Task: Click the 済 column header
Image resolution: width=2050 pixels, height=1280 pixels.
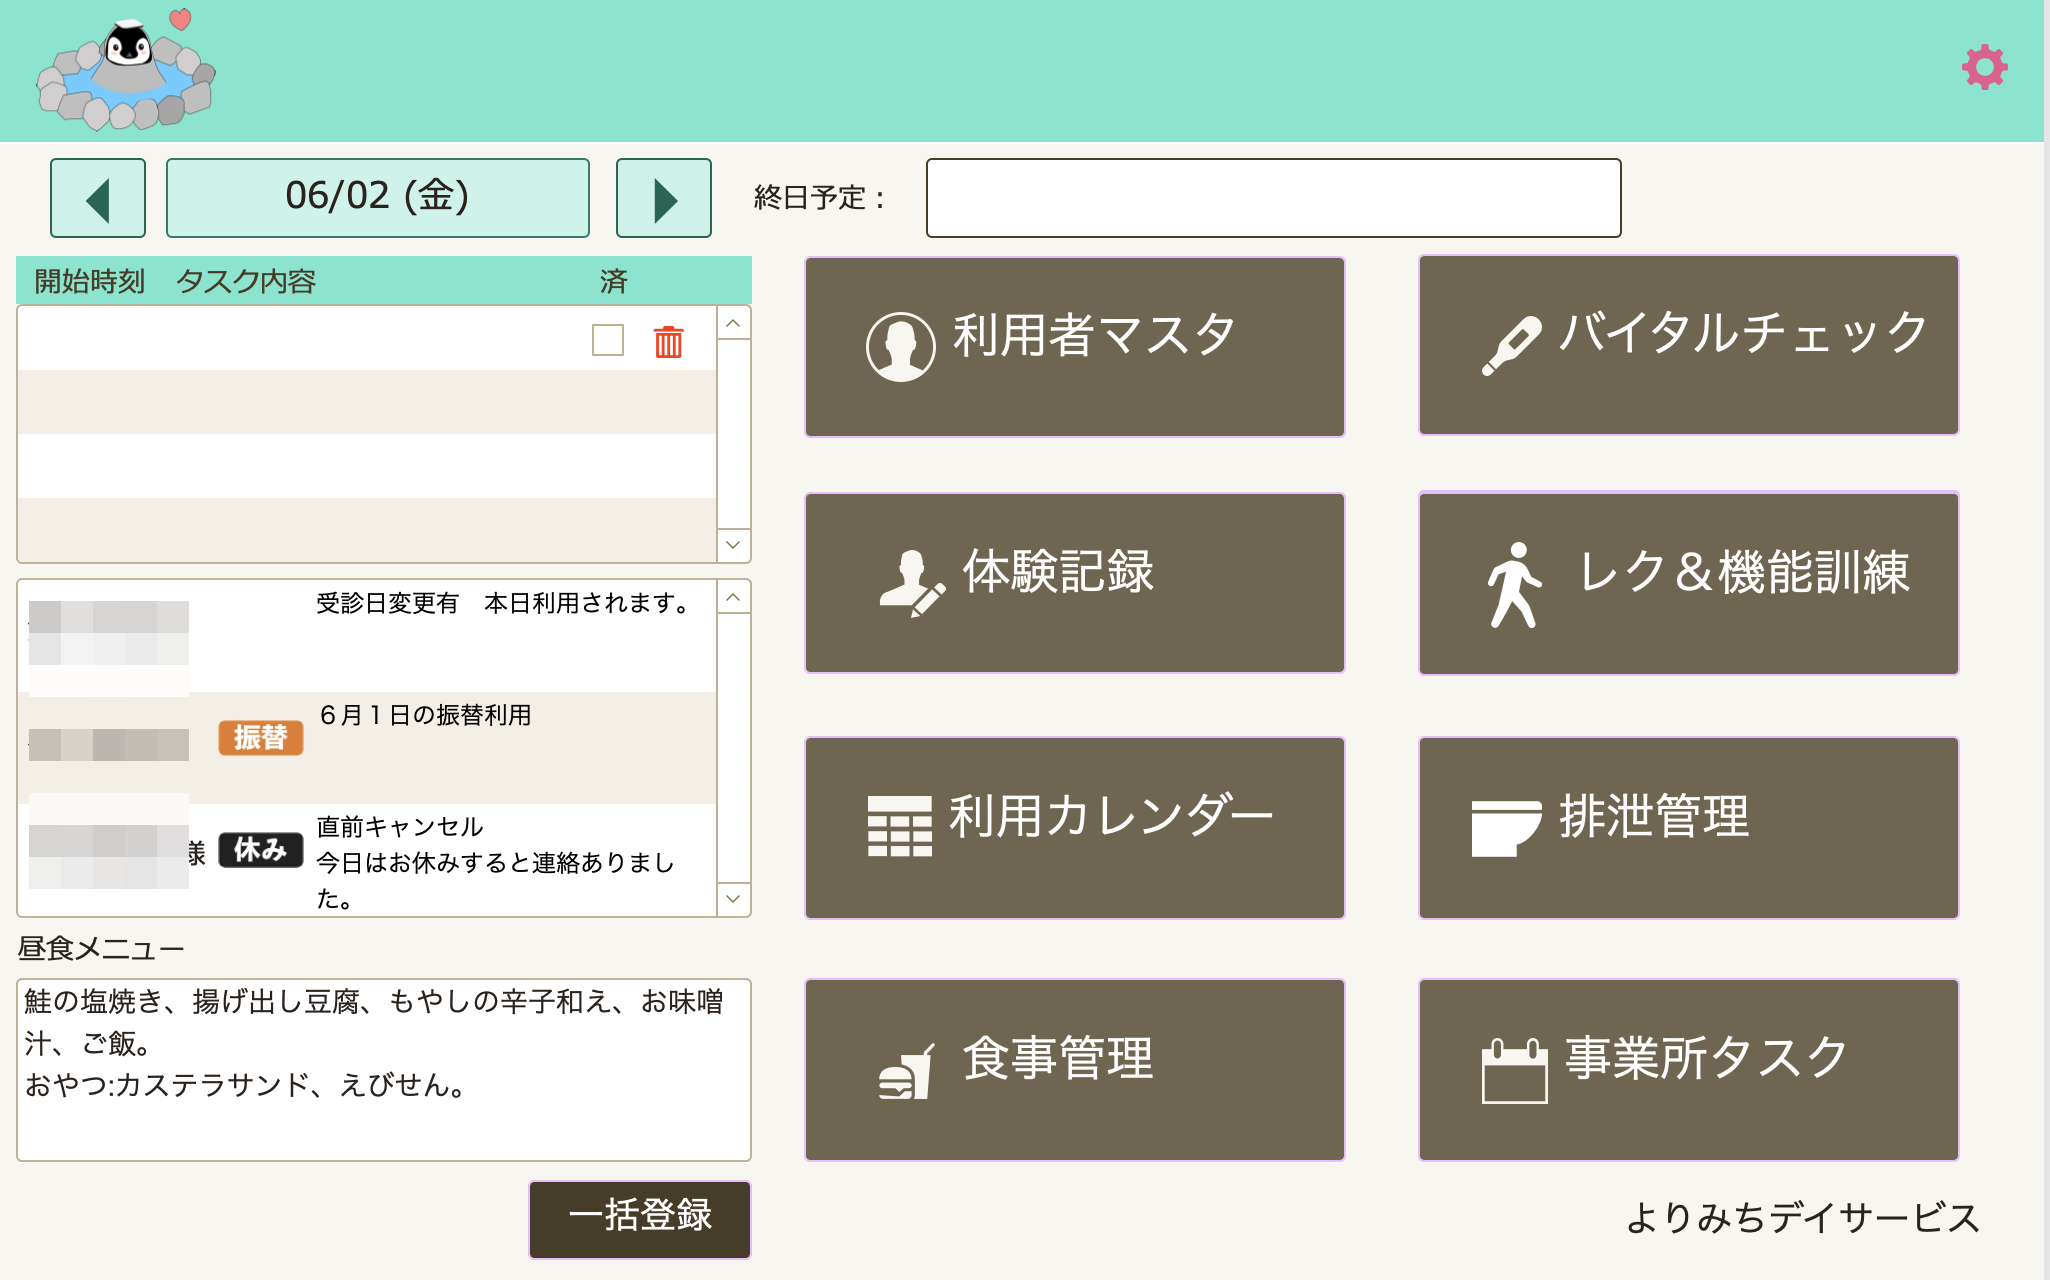Action: 613,281
